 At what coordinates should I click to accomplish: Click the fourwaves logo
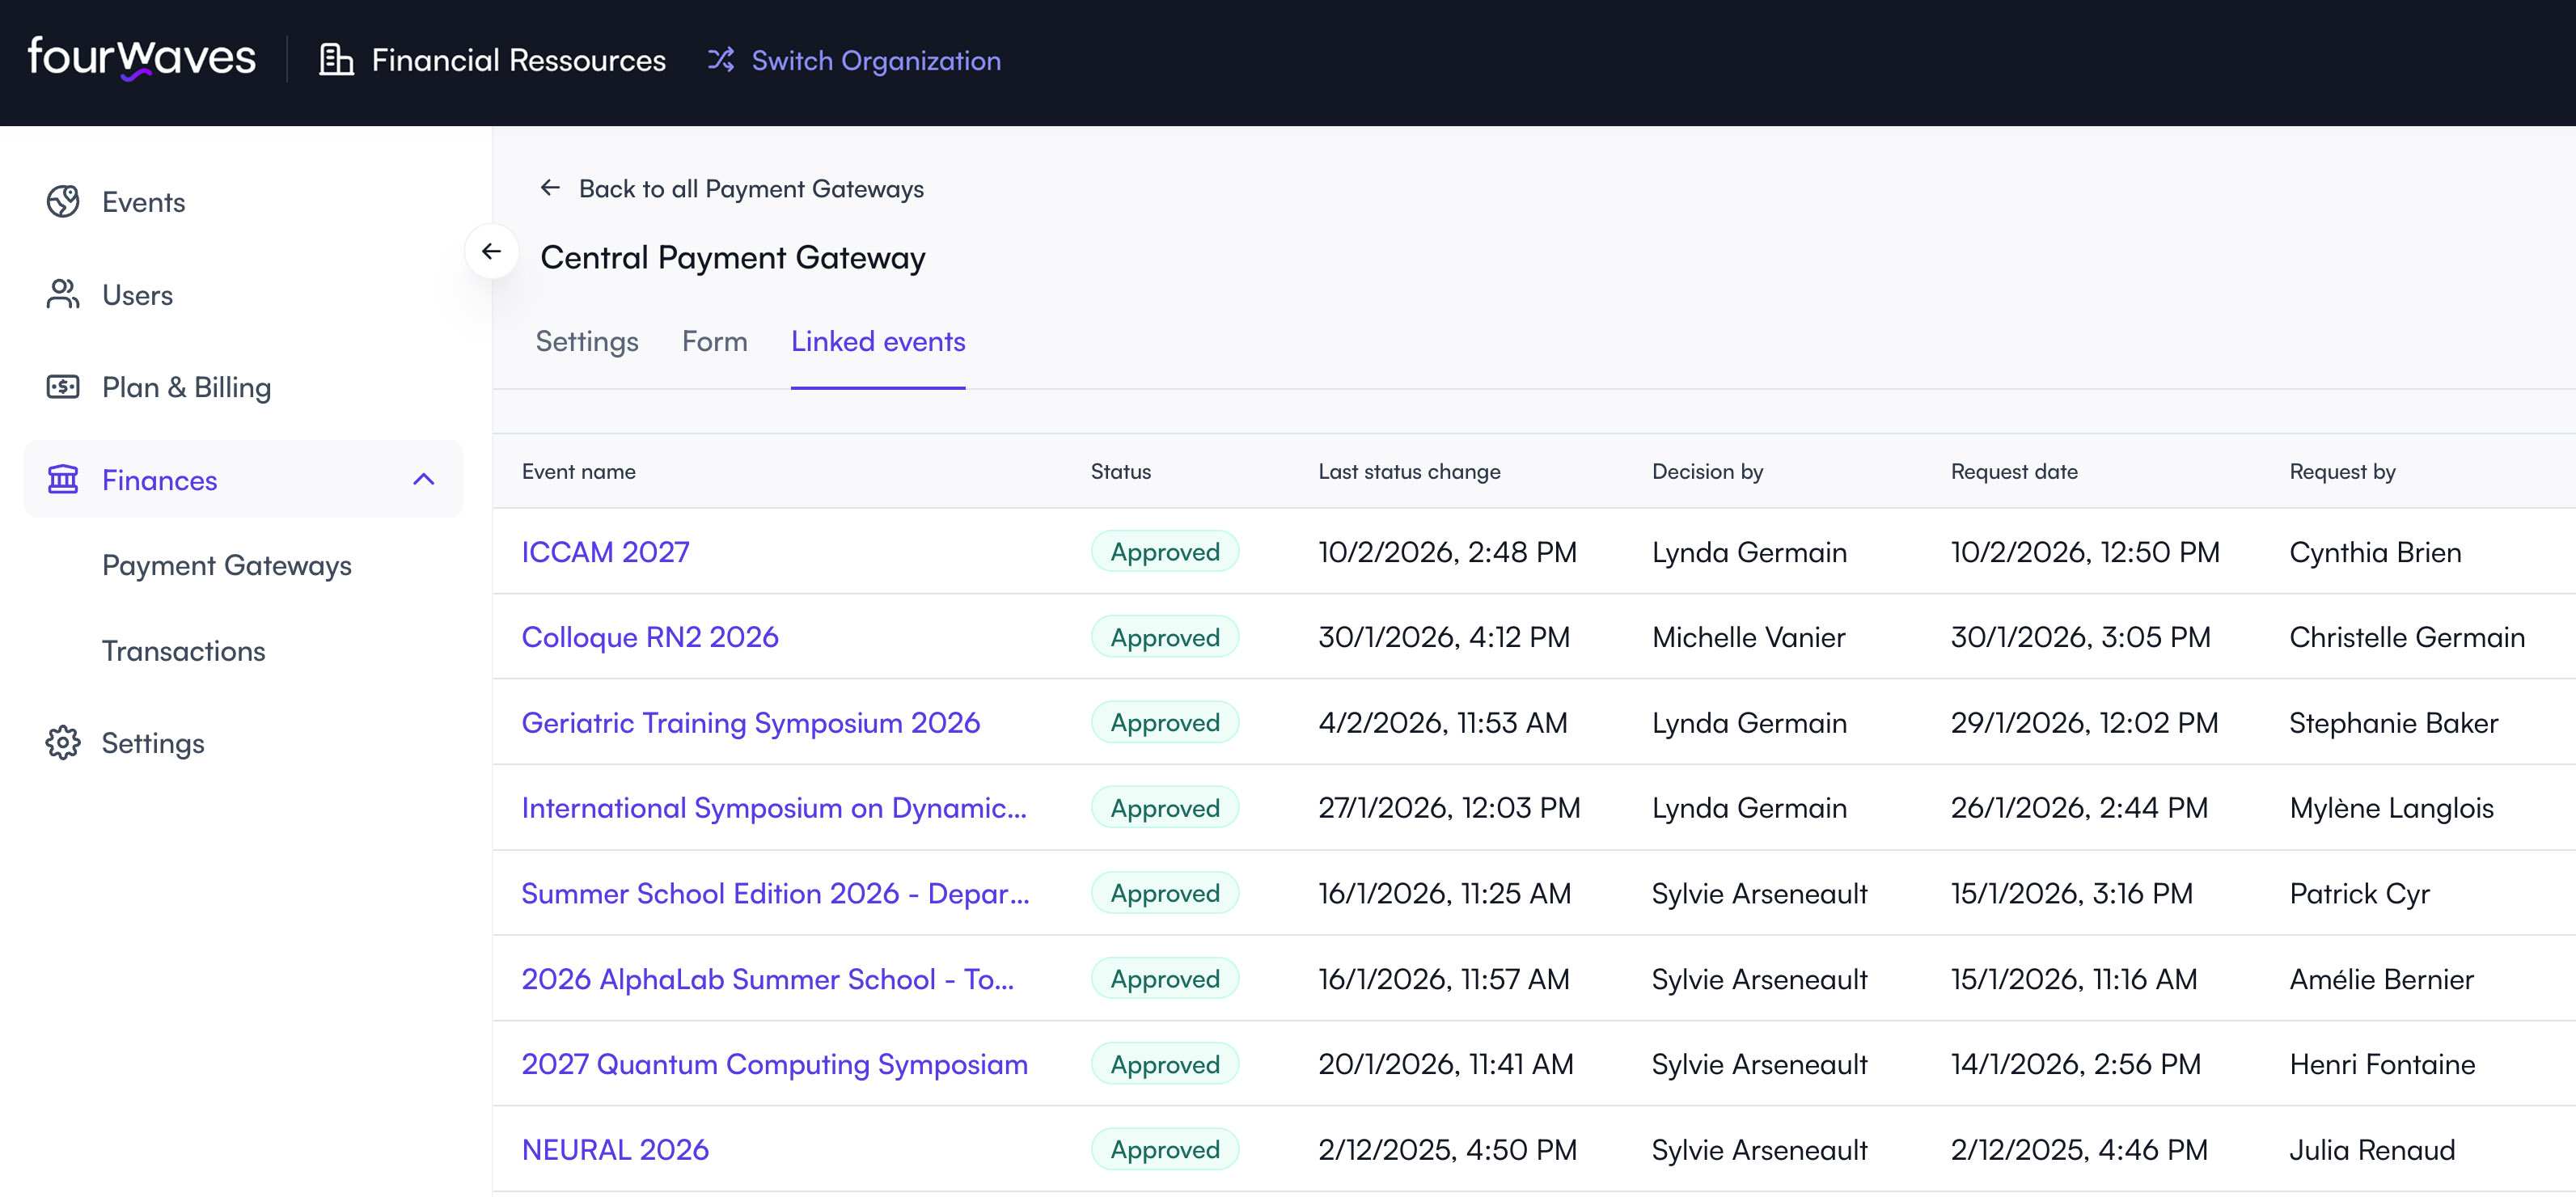pos(140,58)
